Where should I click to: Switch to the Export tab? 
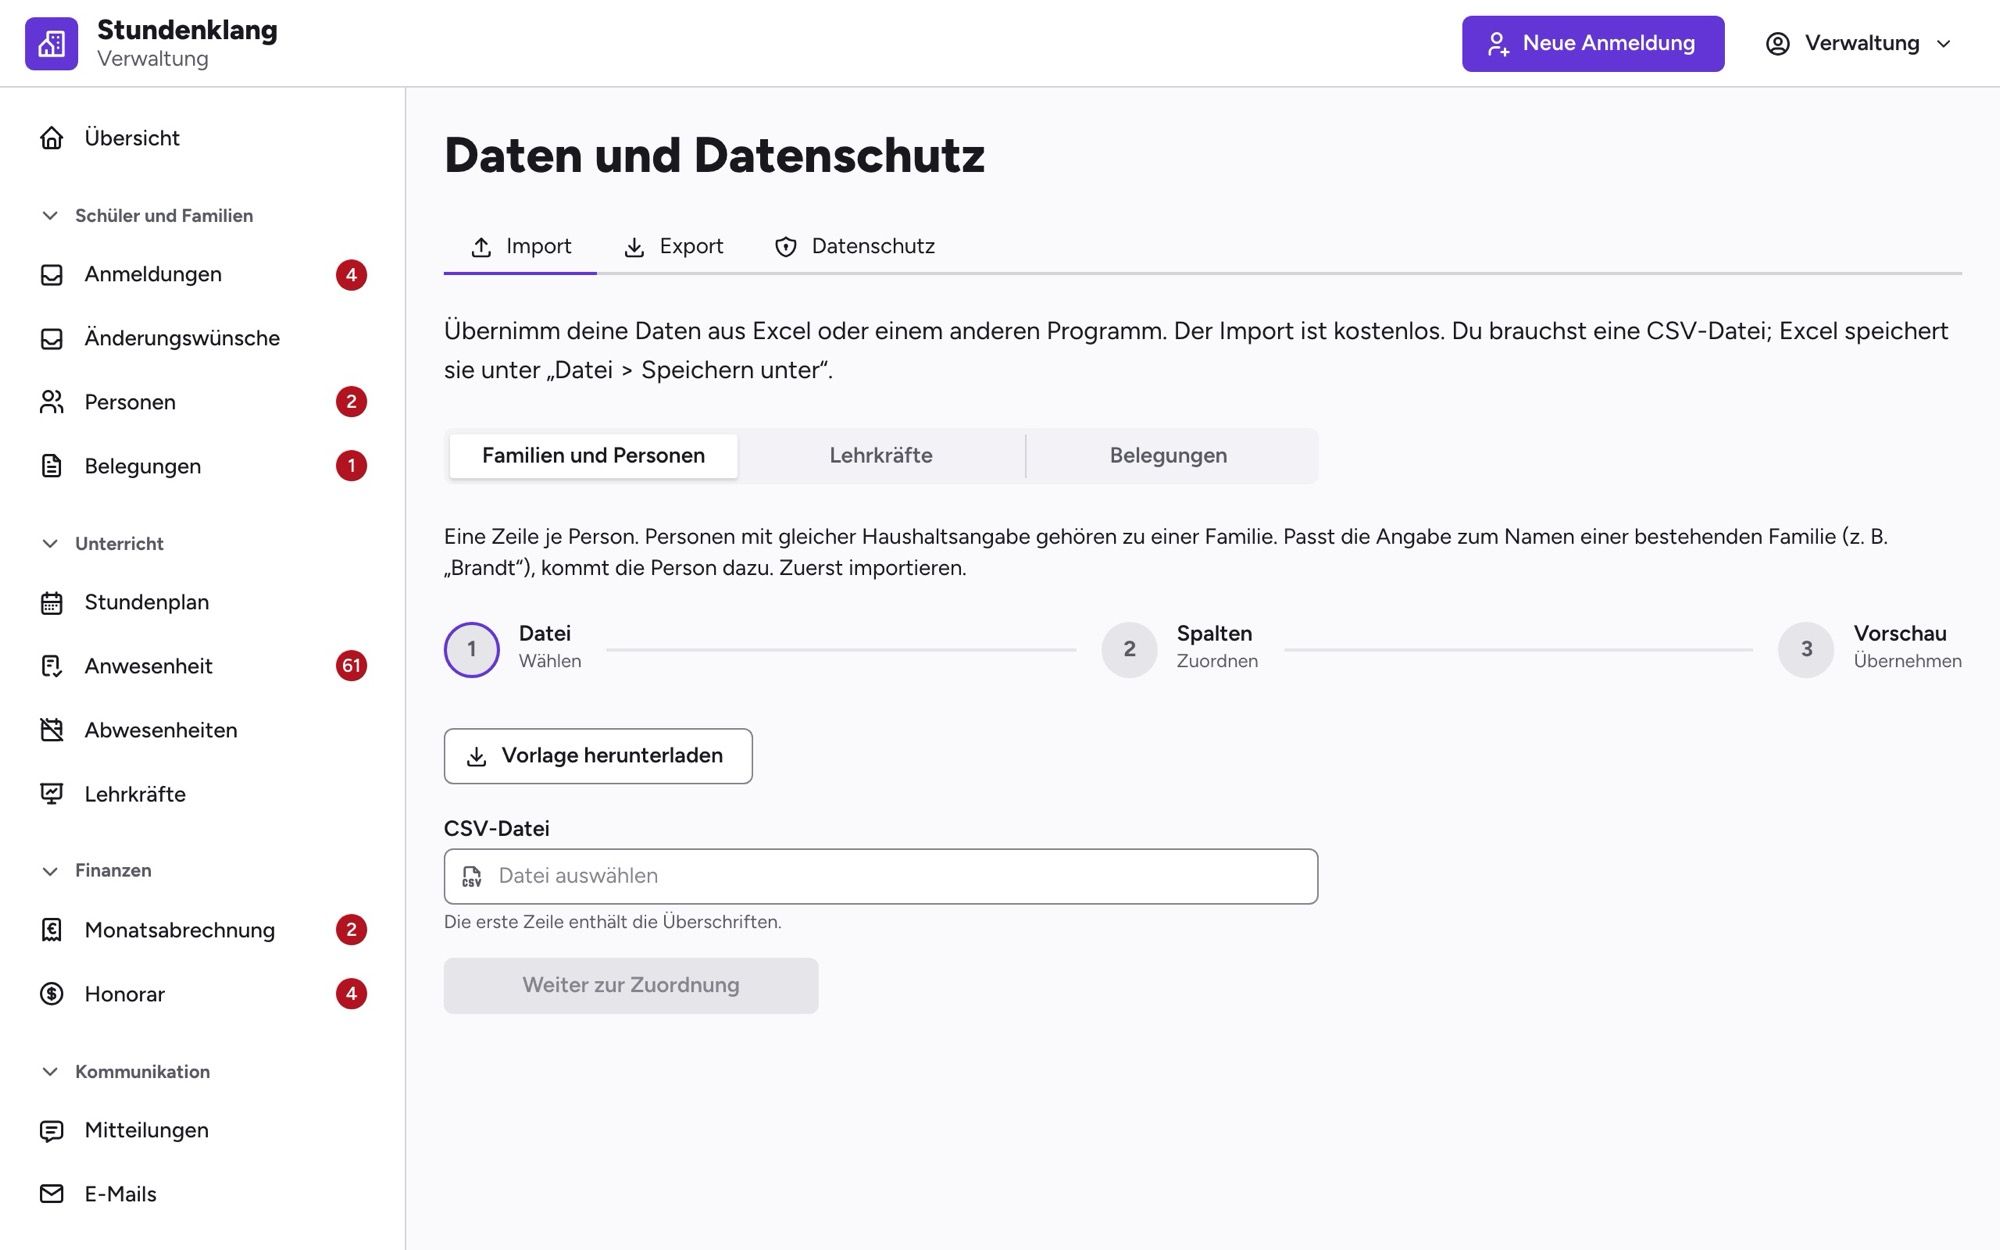coord(673,246)
